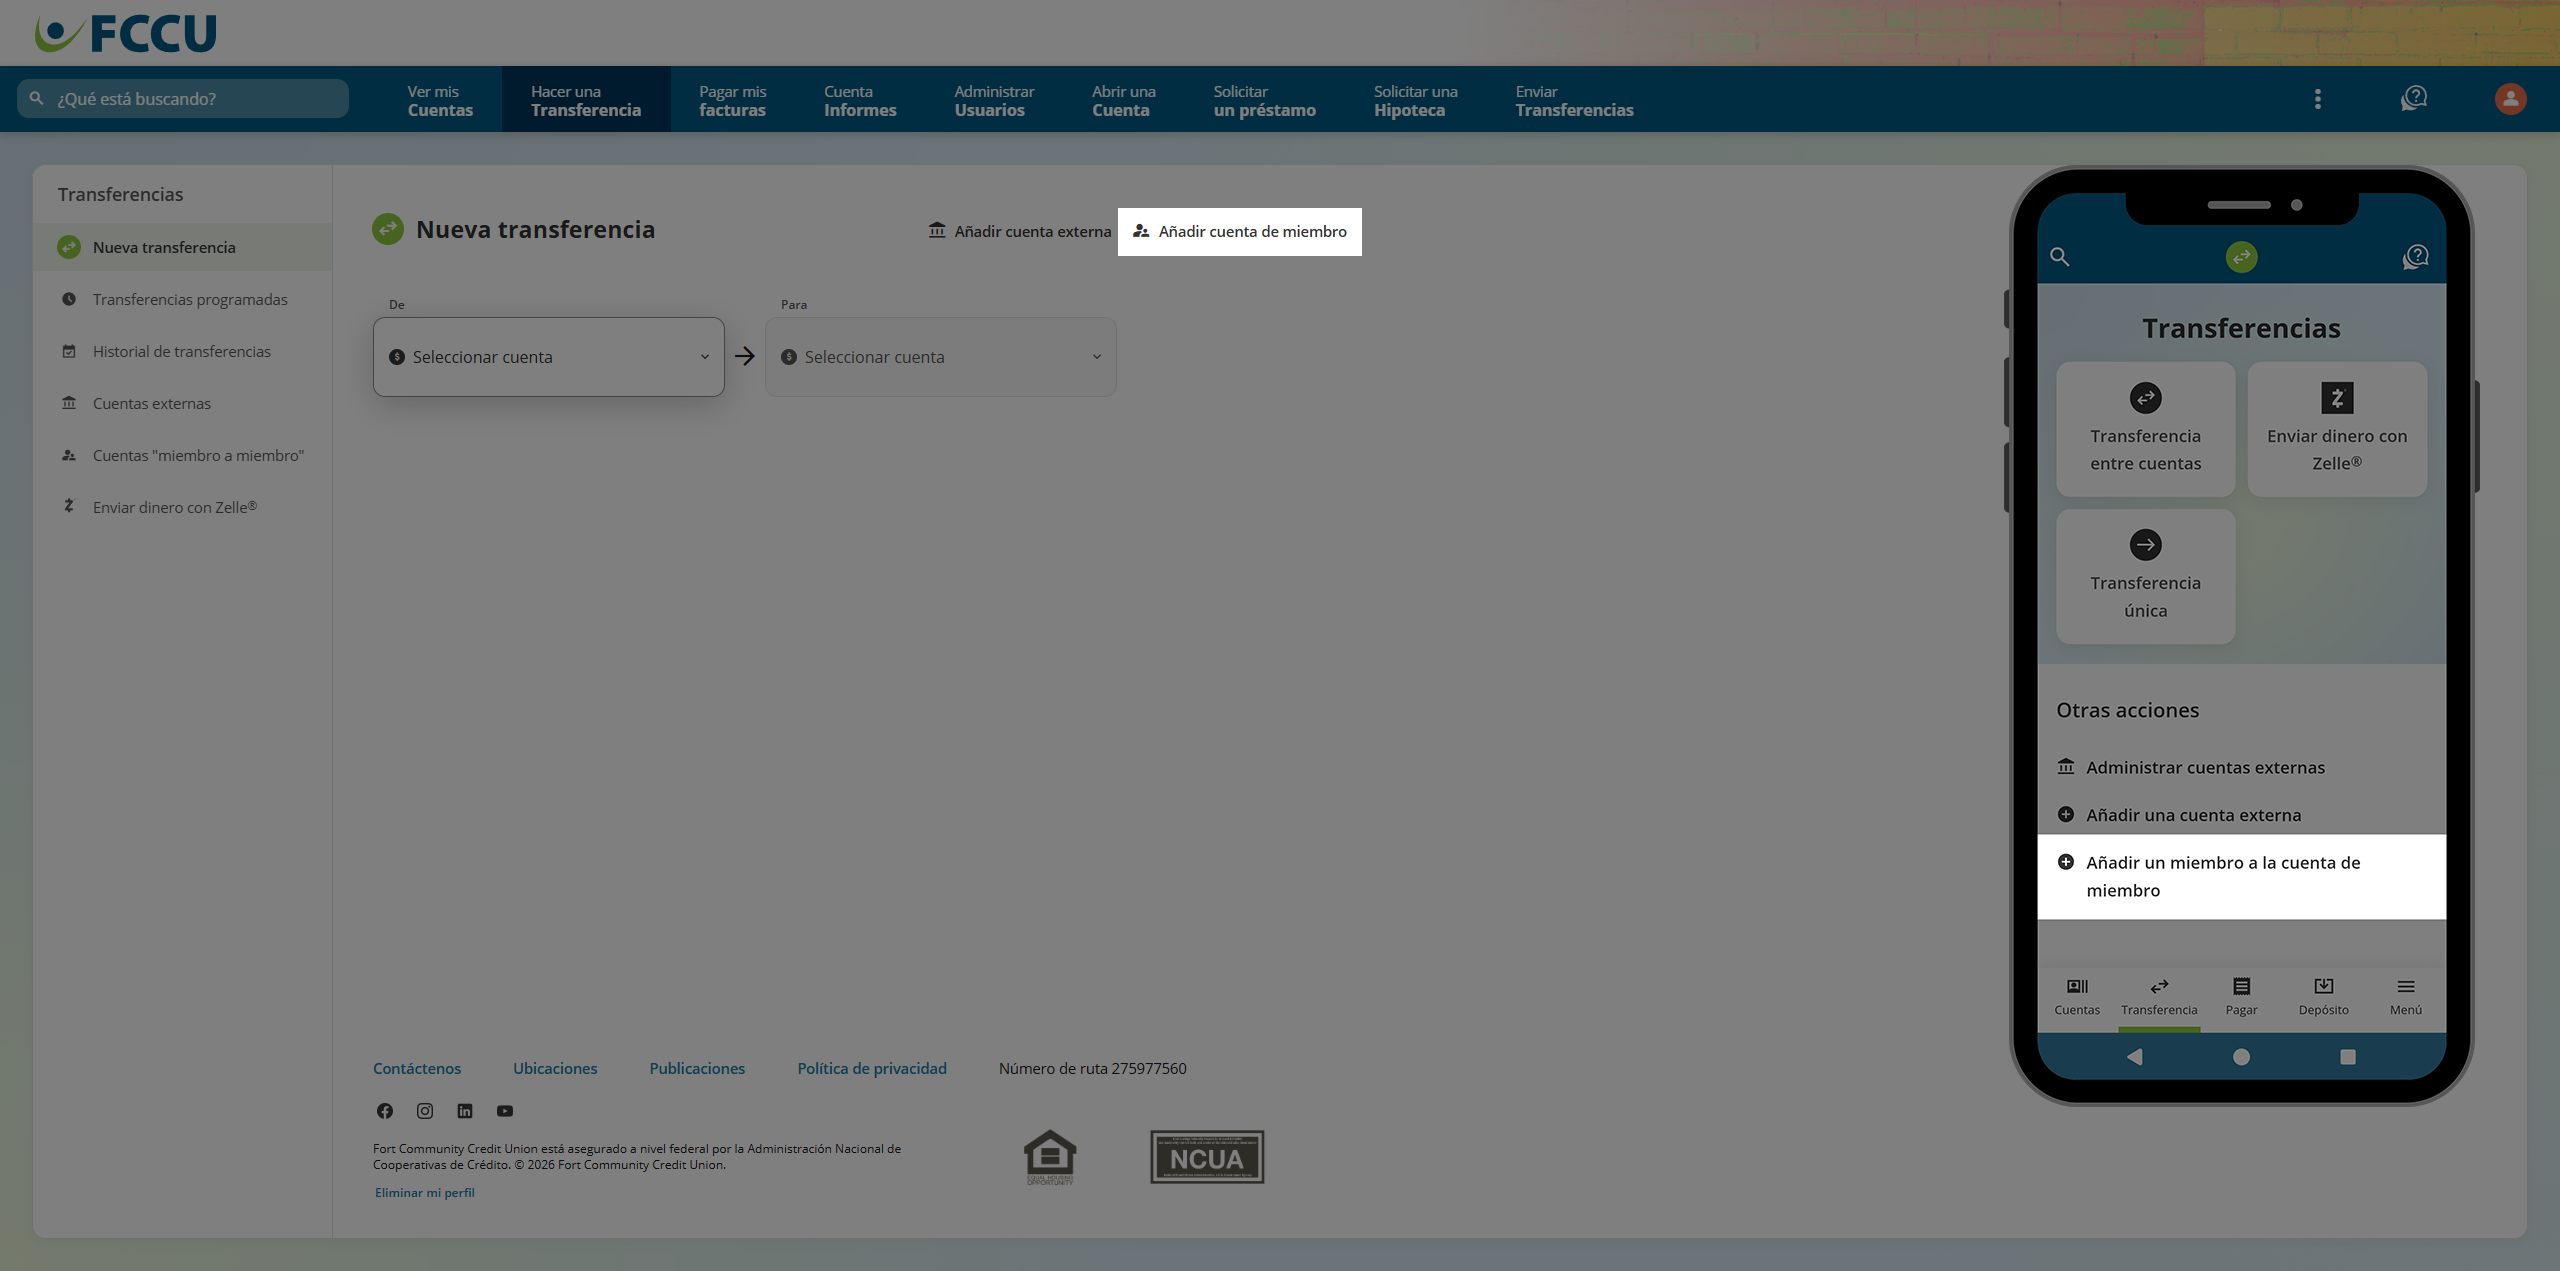Click the NCUA logo

[x=1207, y=1157]
